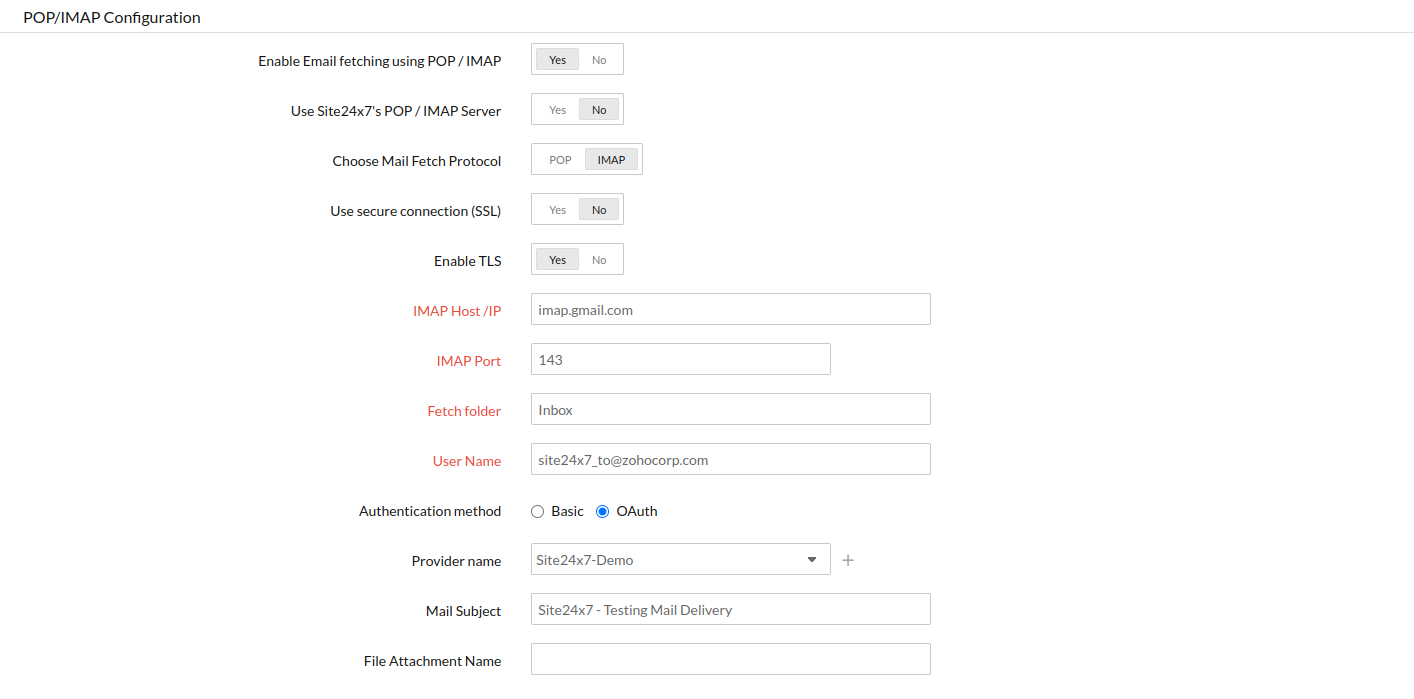This screenshot has width=1414, height=699.
Task: Click the POP/IMAP Configuration heading
Action: (x=111, y=17)
